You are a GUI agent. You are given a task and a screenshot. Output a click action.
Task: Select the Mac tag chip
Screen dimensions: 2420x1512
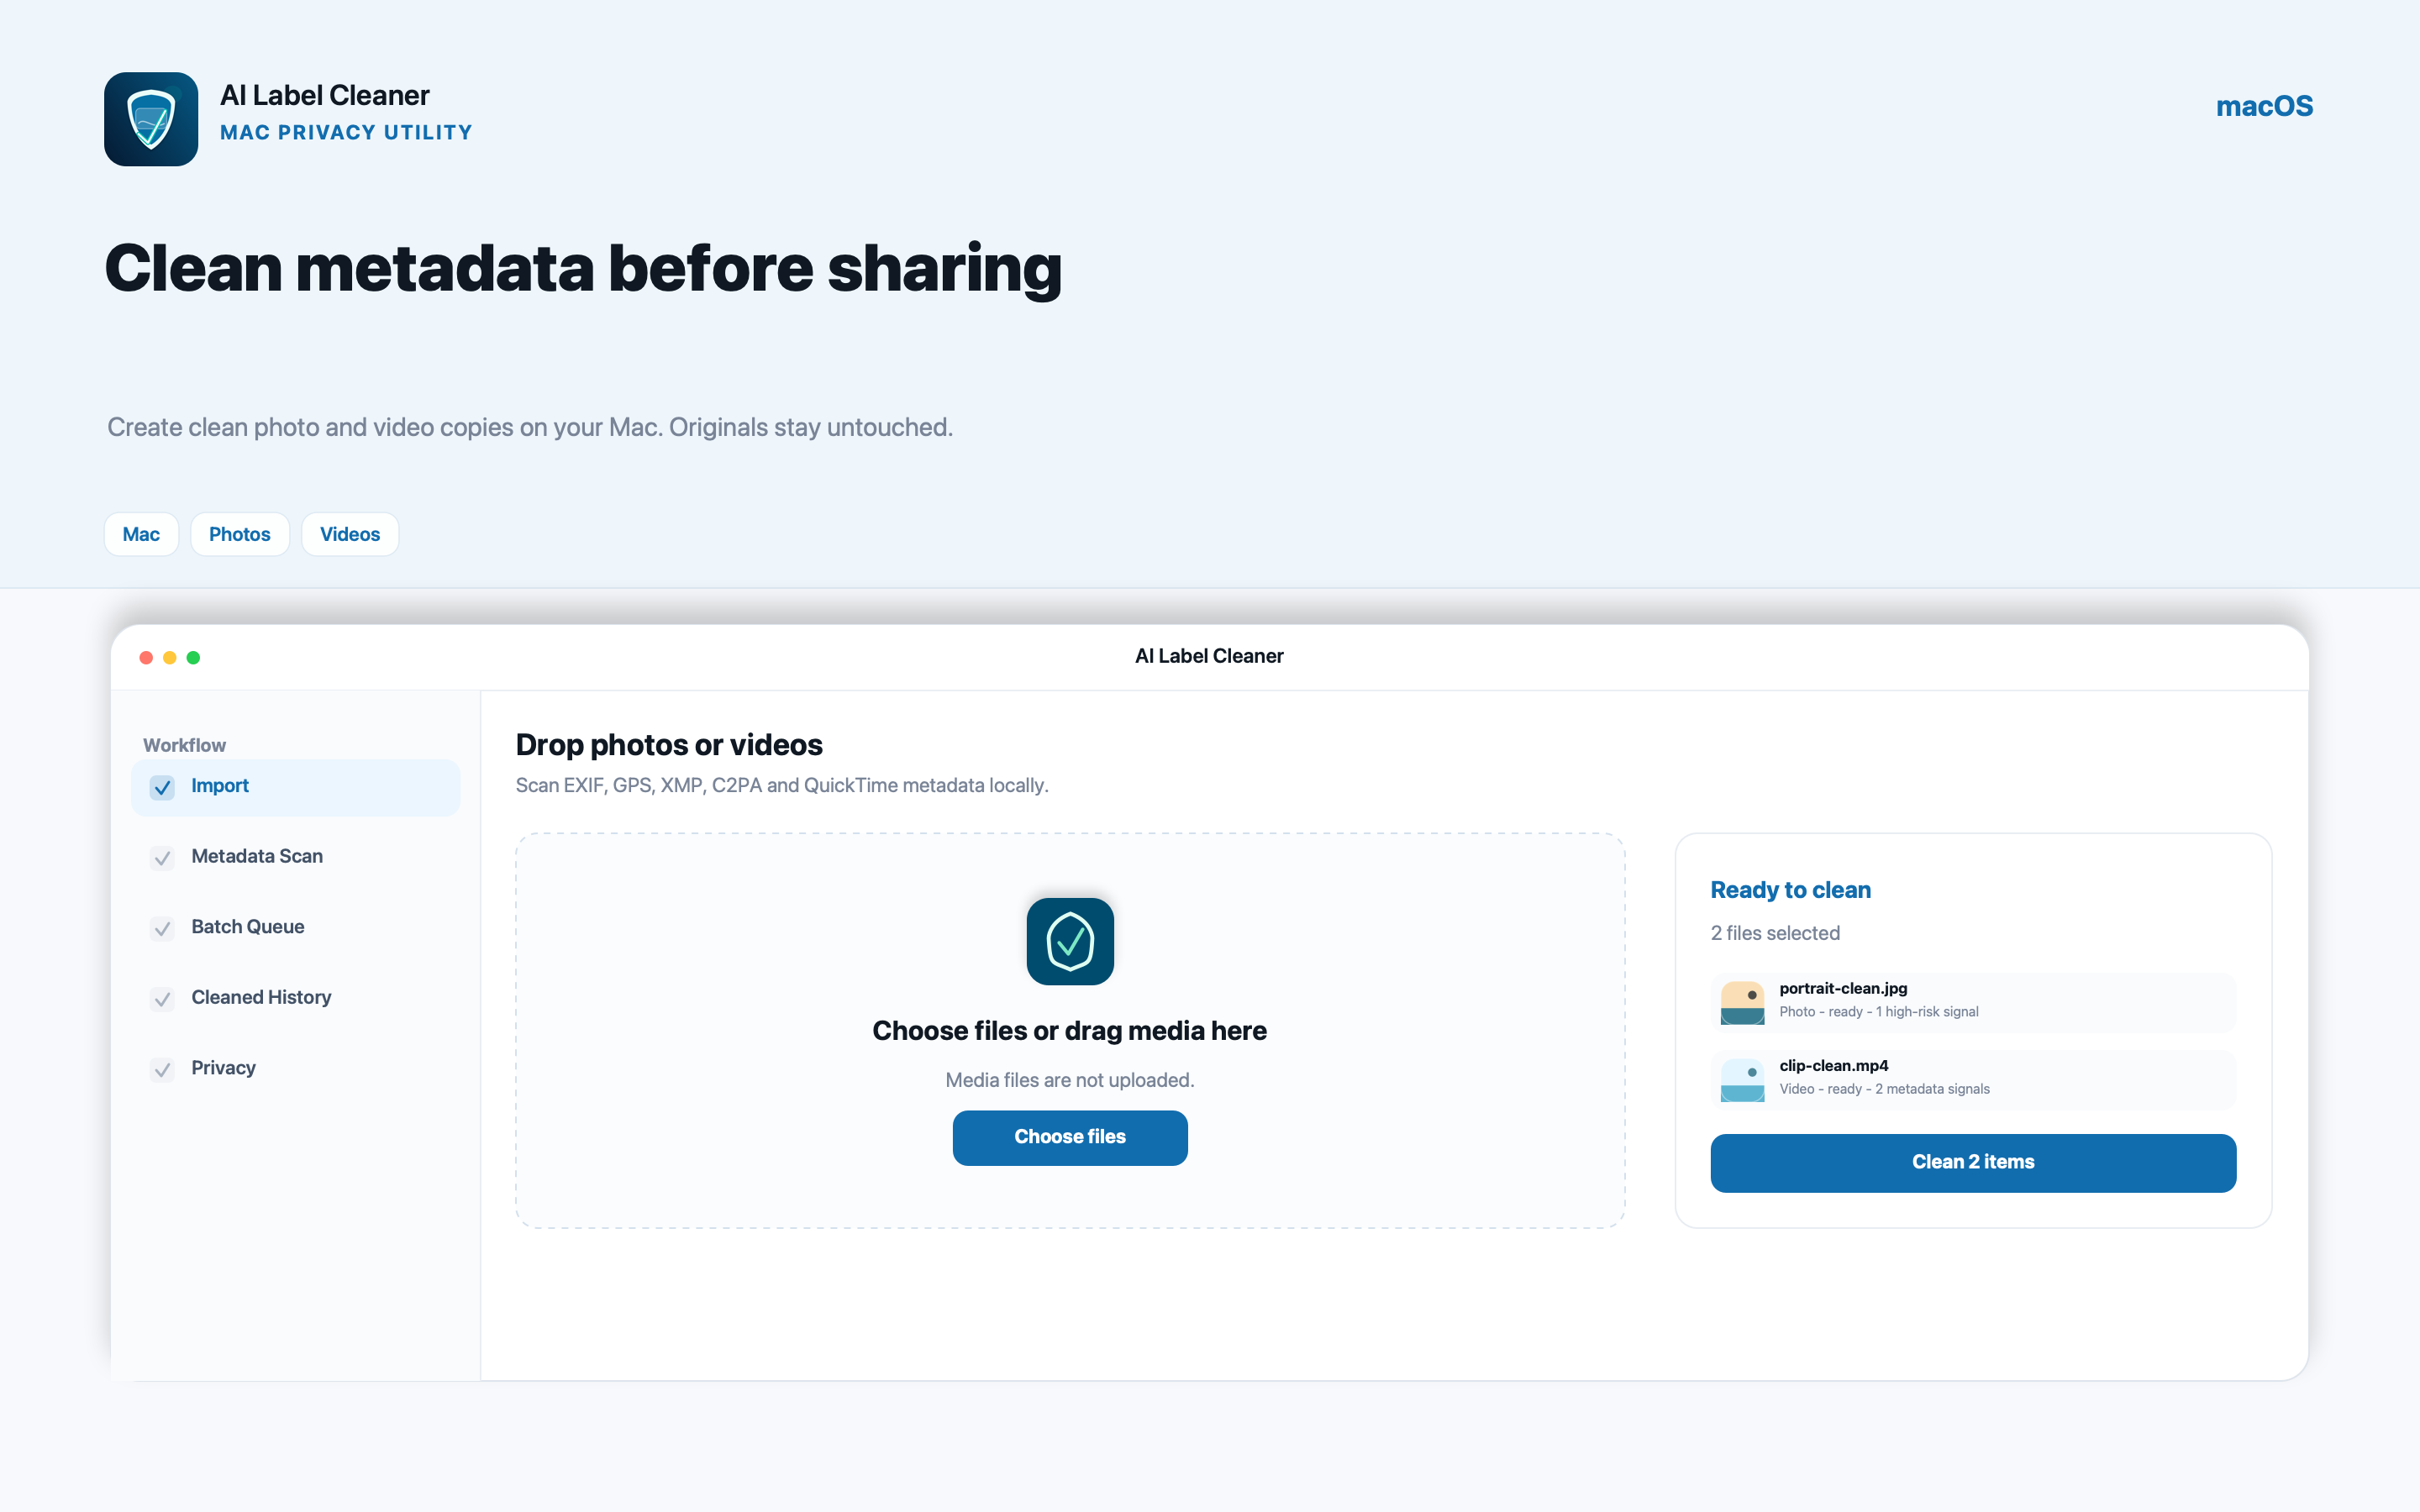(141, 534)
